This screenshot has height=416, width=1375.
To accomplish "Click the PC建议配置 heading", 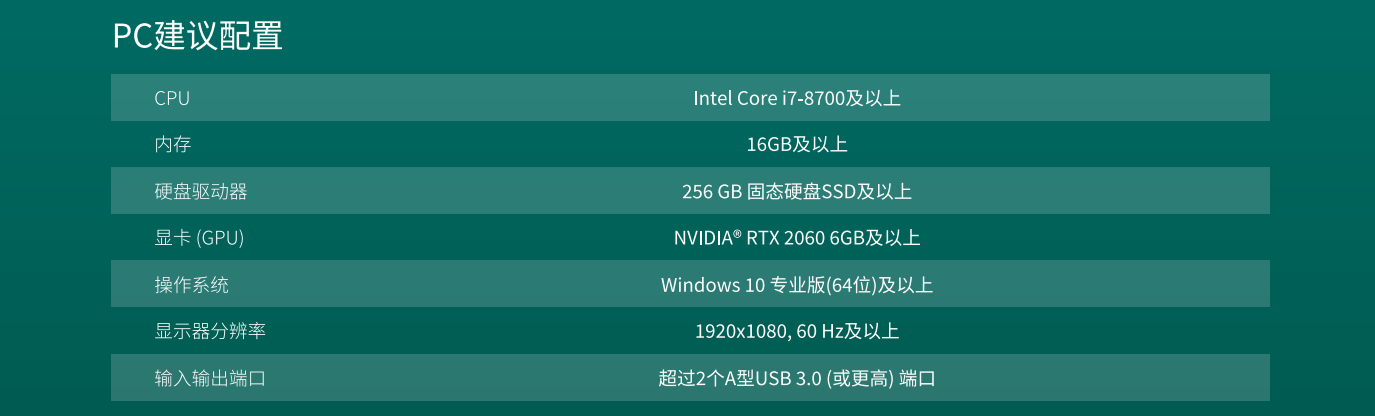I will [197, 35].
